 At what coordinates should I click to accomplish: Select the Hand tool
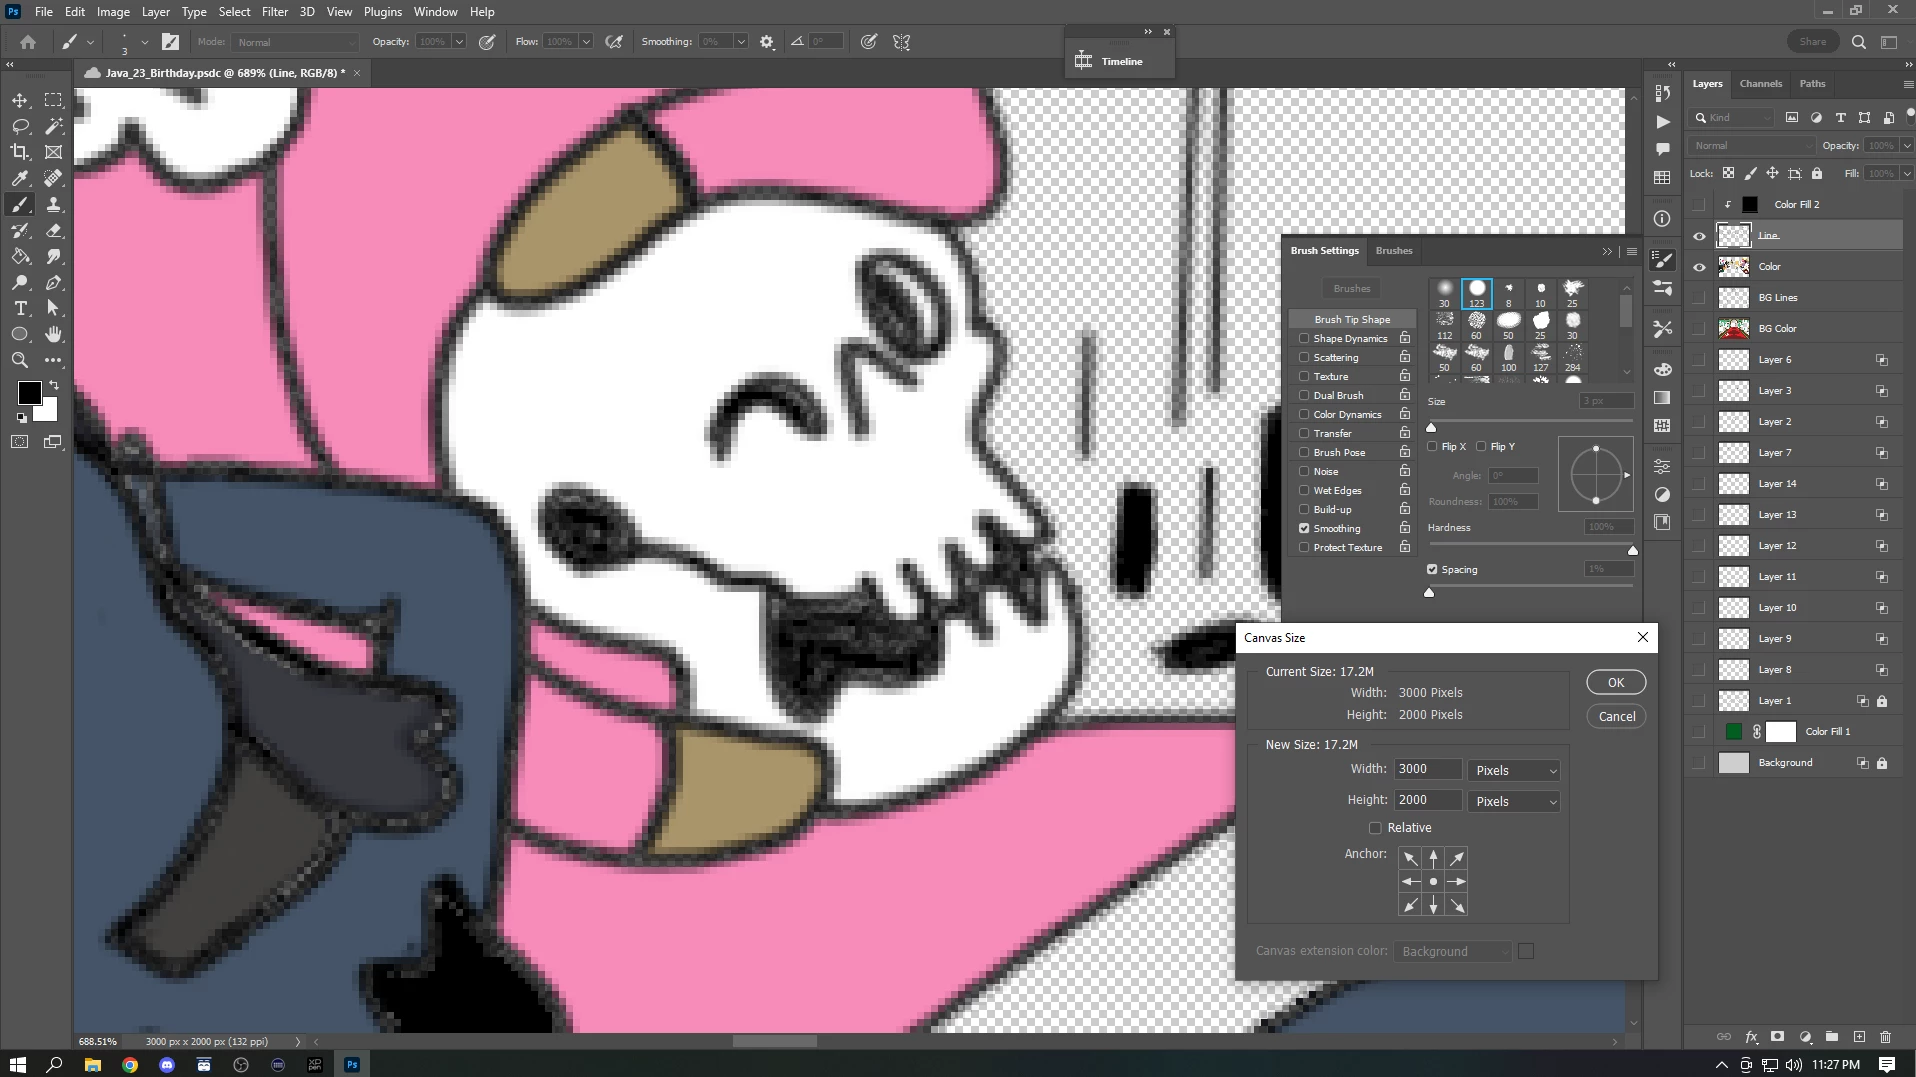click(x=54, y=334)
